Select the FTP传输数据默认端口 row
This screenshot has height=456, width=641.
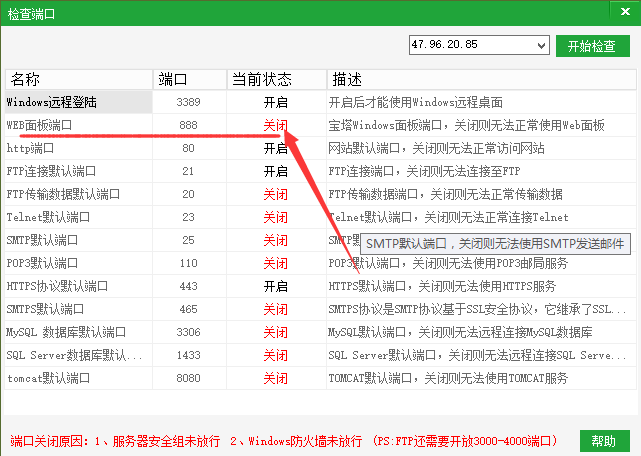(x=320, y=194)
